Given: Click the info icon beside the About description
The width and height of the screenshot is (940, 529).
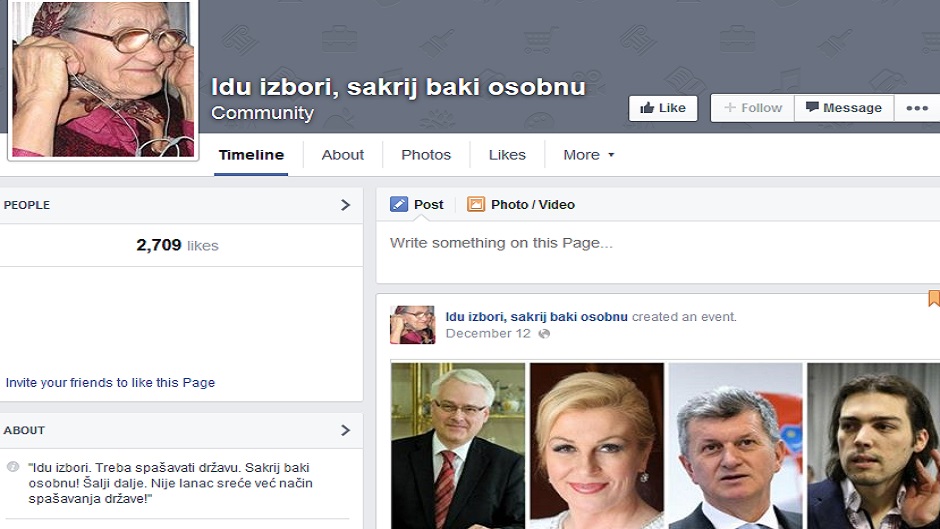Looking at the screenshot, I should [x=13, y=467].
